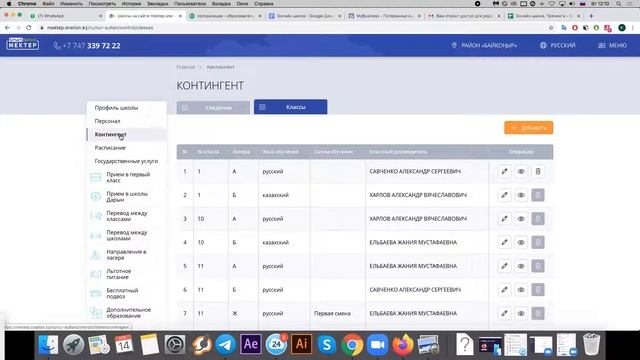Image resolution: width=640 pixels, height=360 pixels.
Task: View class 1 А details eye icon
Action: [521, 171]
